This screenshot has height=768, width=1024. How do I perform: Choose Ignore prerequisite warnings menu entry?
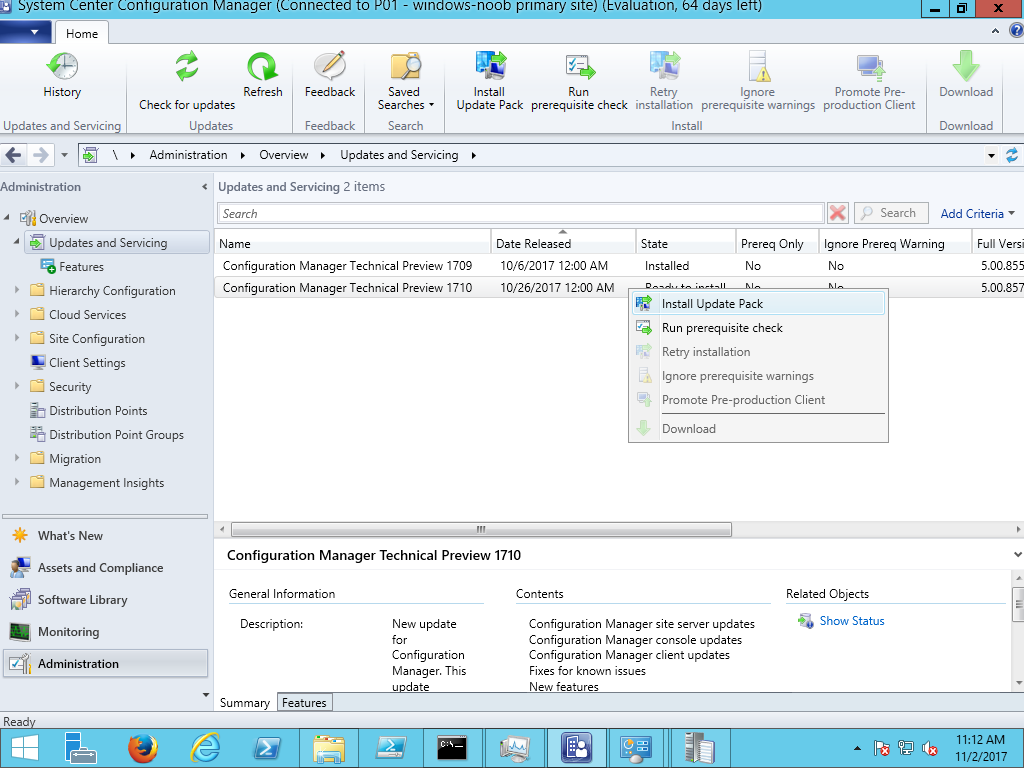click(x=758, y=376)
